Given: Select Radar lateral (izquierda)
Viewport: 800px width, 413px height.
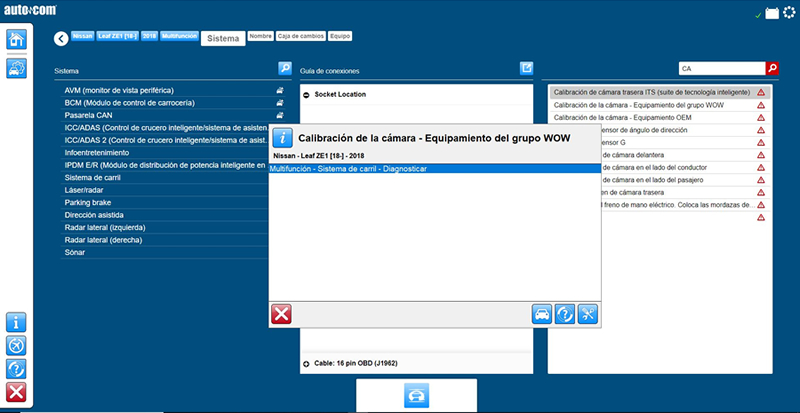Looking at the screenshot, I should point(165,227).
